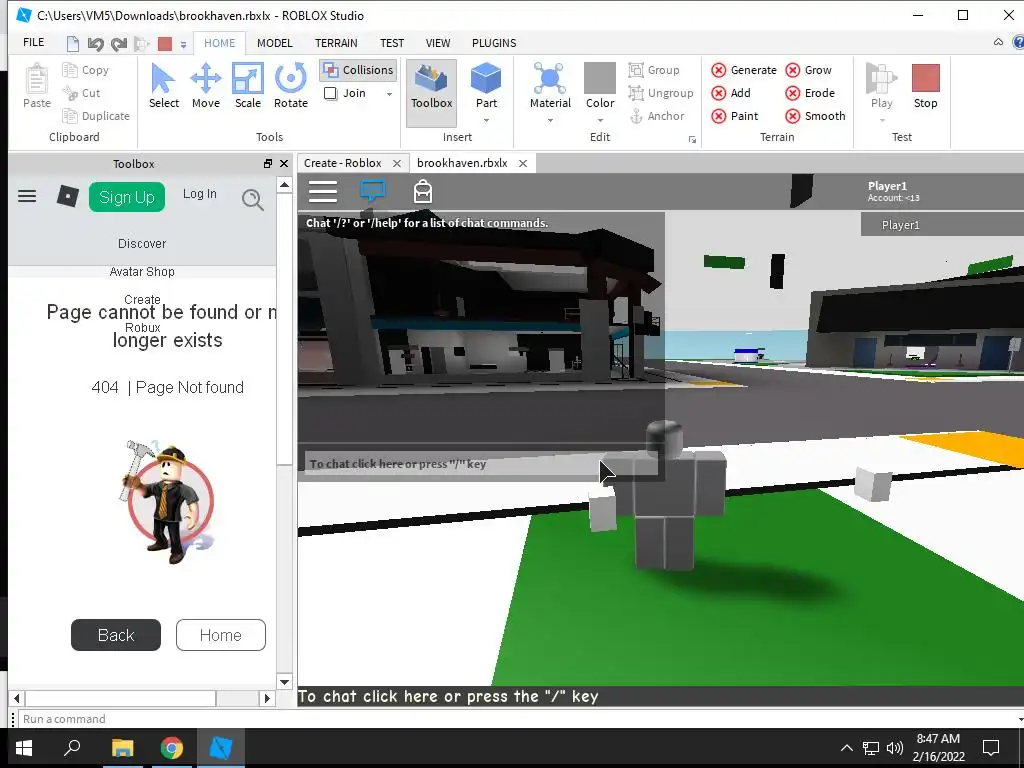The width and height of the screenshot is (1024, 768).
Task: Switch to the Create - Roblox tab
Action: [343, 163]
